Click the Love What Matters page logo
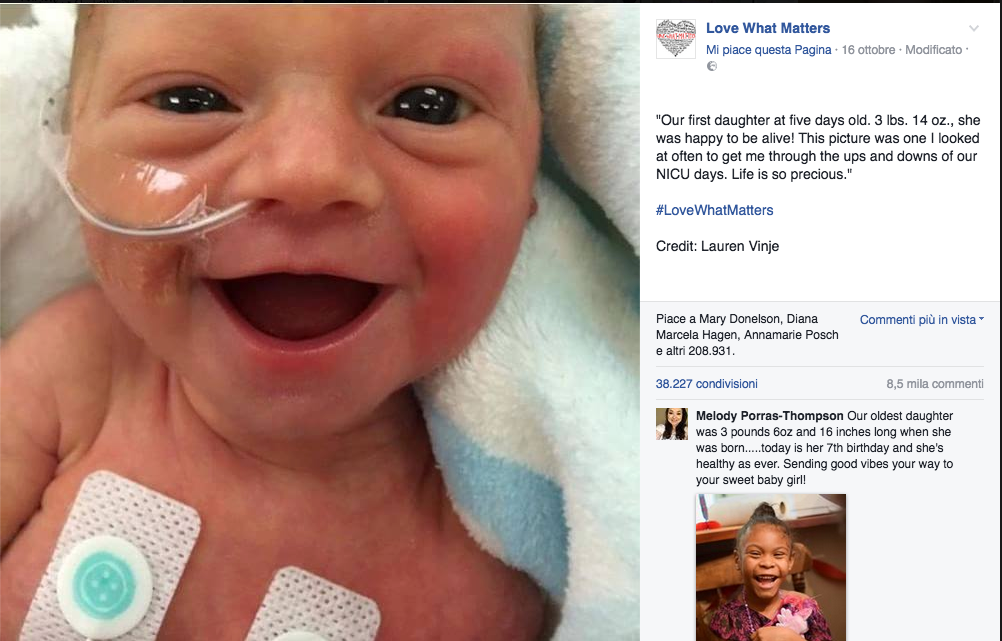 coord(675,38)
